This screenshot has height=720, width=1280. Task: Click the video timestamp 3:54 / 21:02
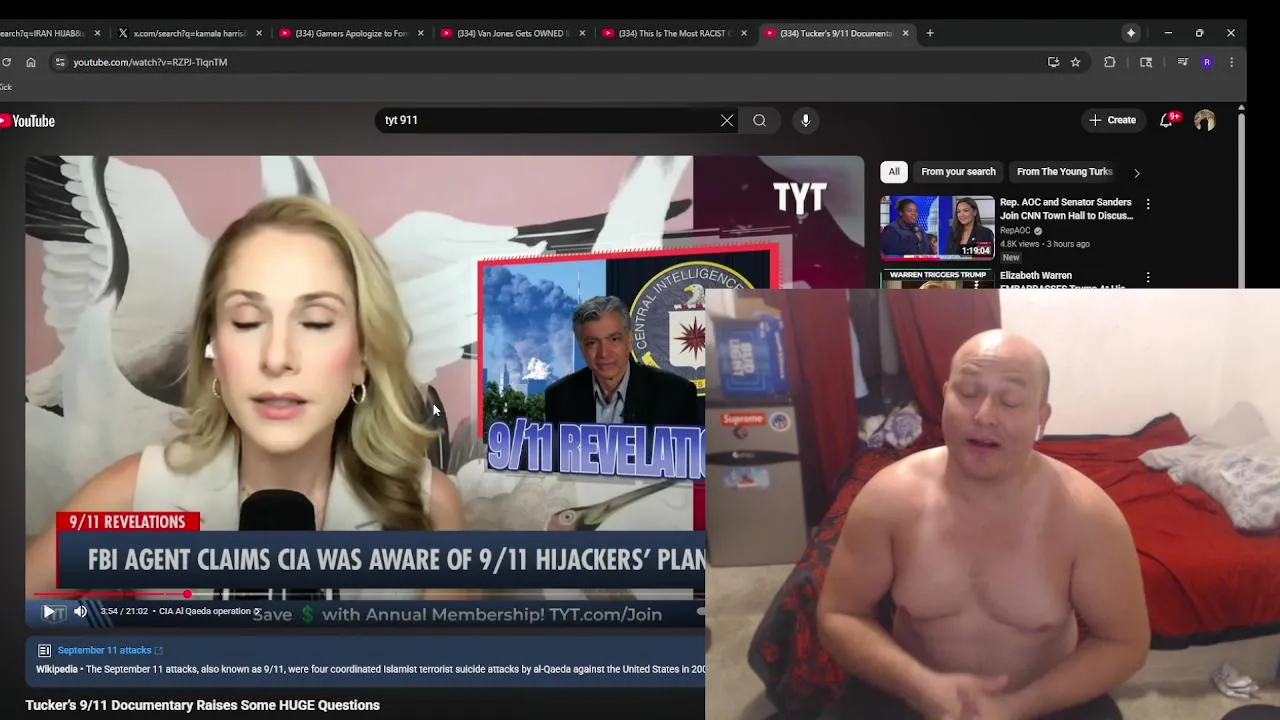pos(124,611)
